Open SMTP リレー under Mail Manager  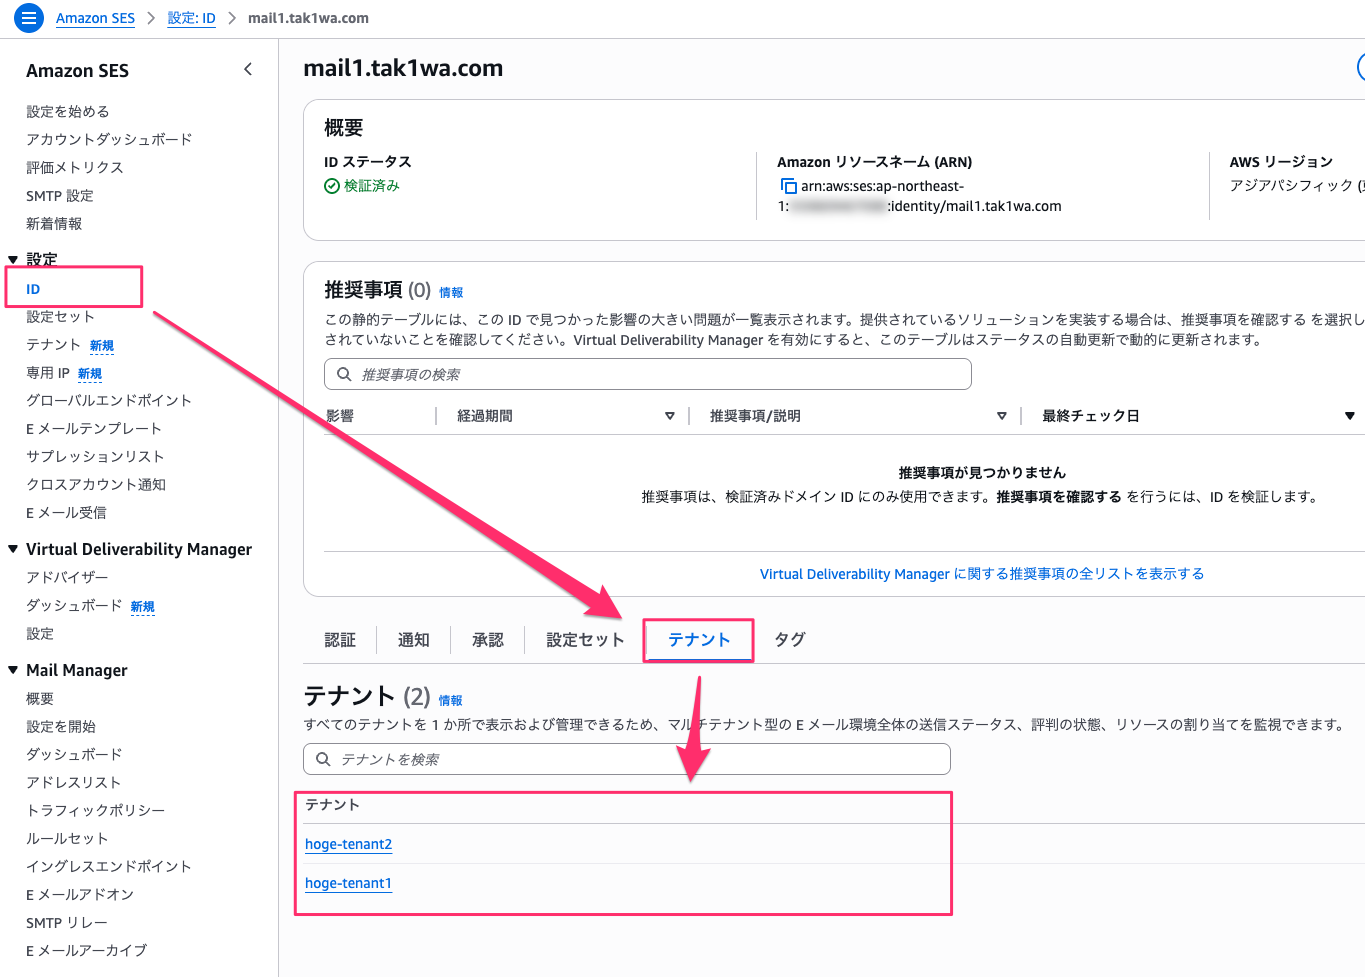click(x=67, y=923)
